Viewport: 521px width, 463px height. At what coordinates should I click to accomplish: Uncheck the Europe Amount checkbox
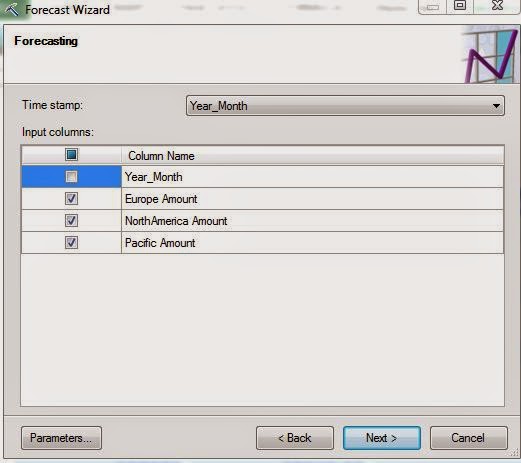pyautogui.click(x=71, y=199)
